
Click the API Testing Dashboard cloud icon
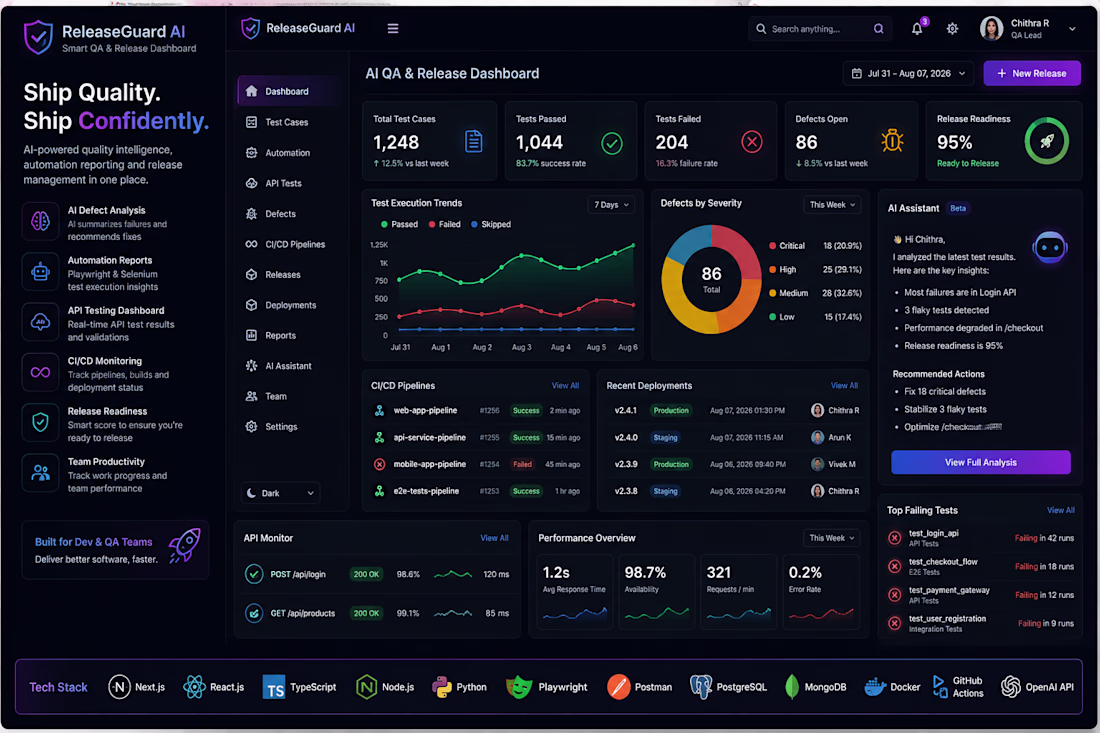coord(40,322)
